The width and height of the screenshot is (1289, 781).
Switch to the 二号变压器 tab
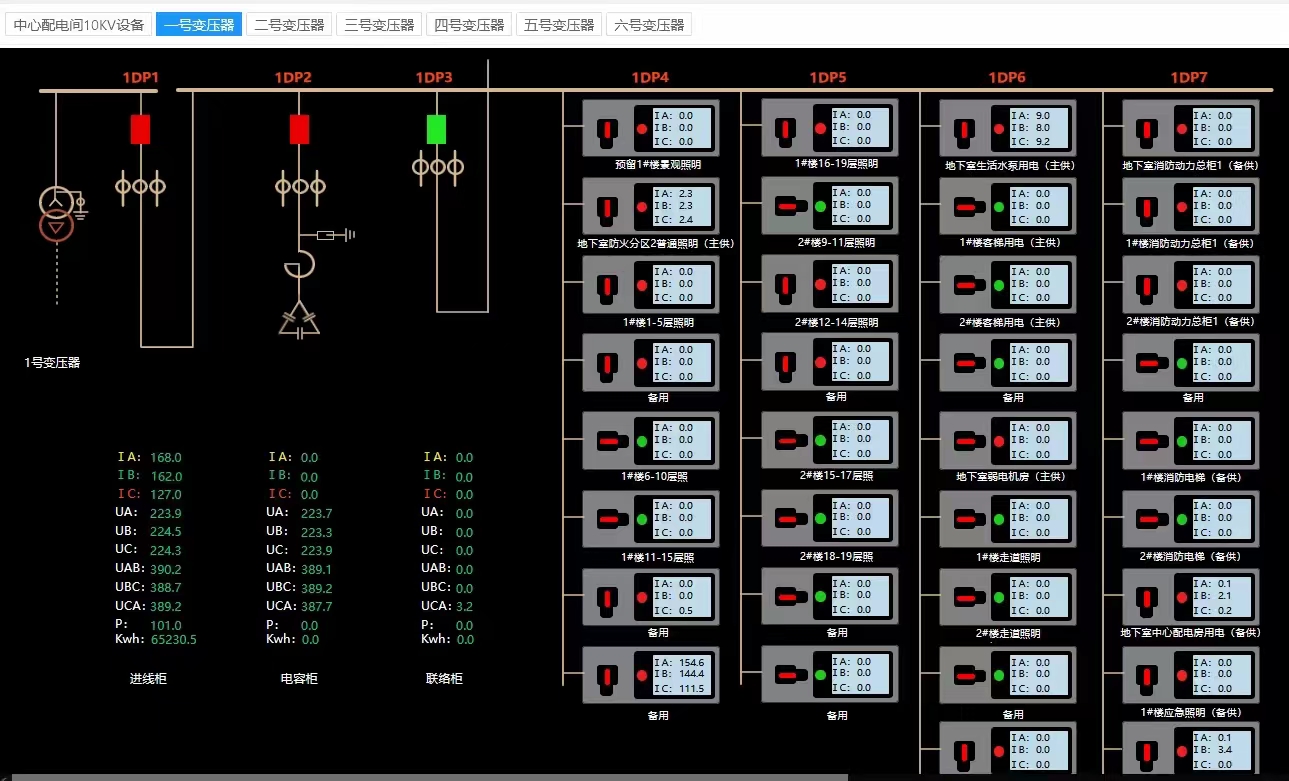point(289,25)
